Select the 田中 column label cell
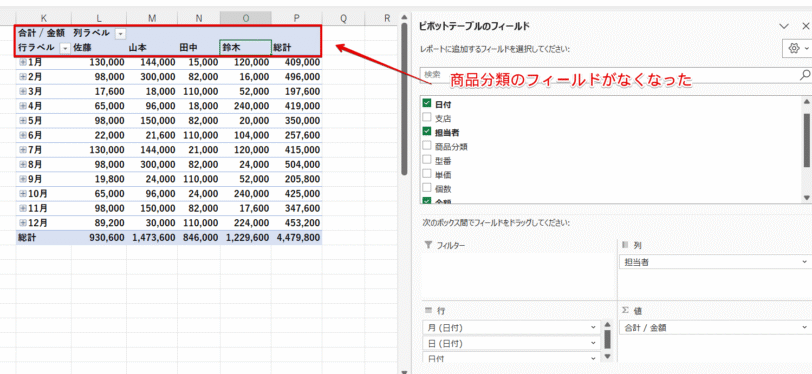 (x=199, y=48)
